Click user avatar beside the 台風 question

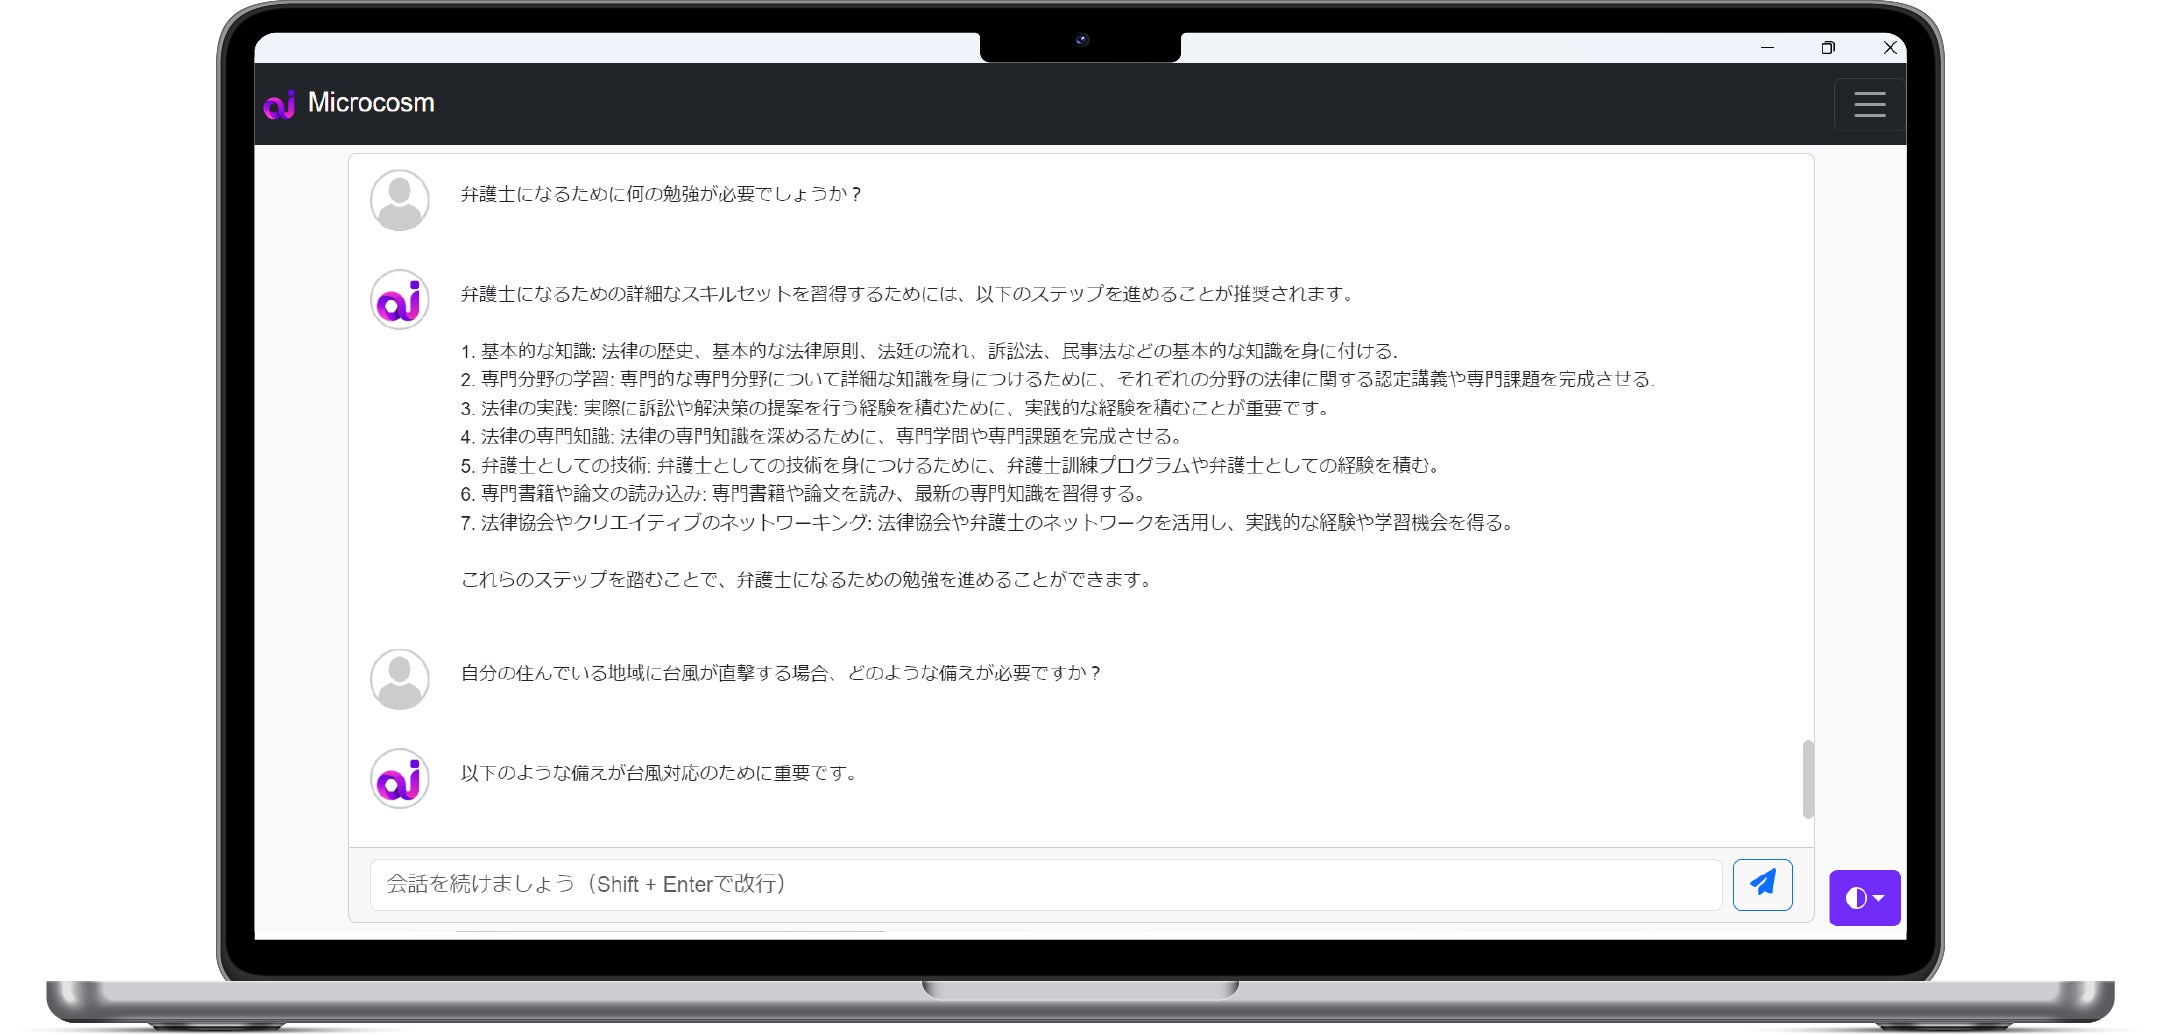pyautogui.click(x=400, y=679)
